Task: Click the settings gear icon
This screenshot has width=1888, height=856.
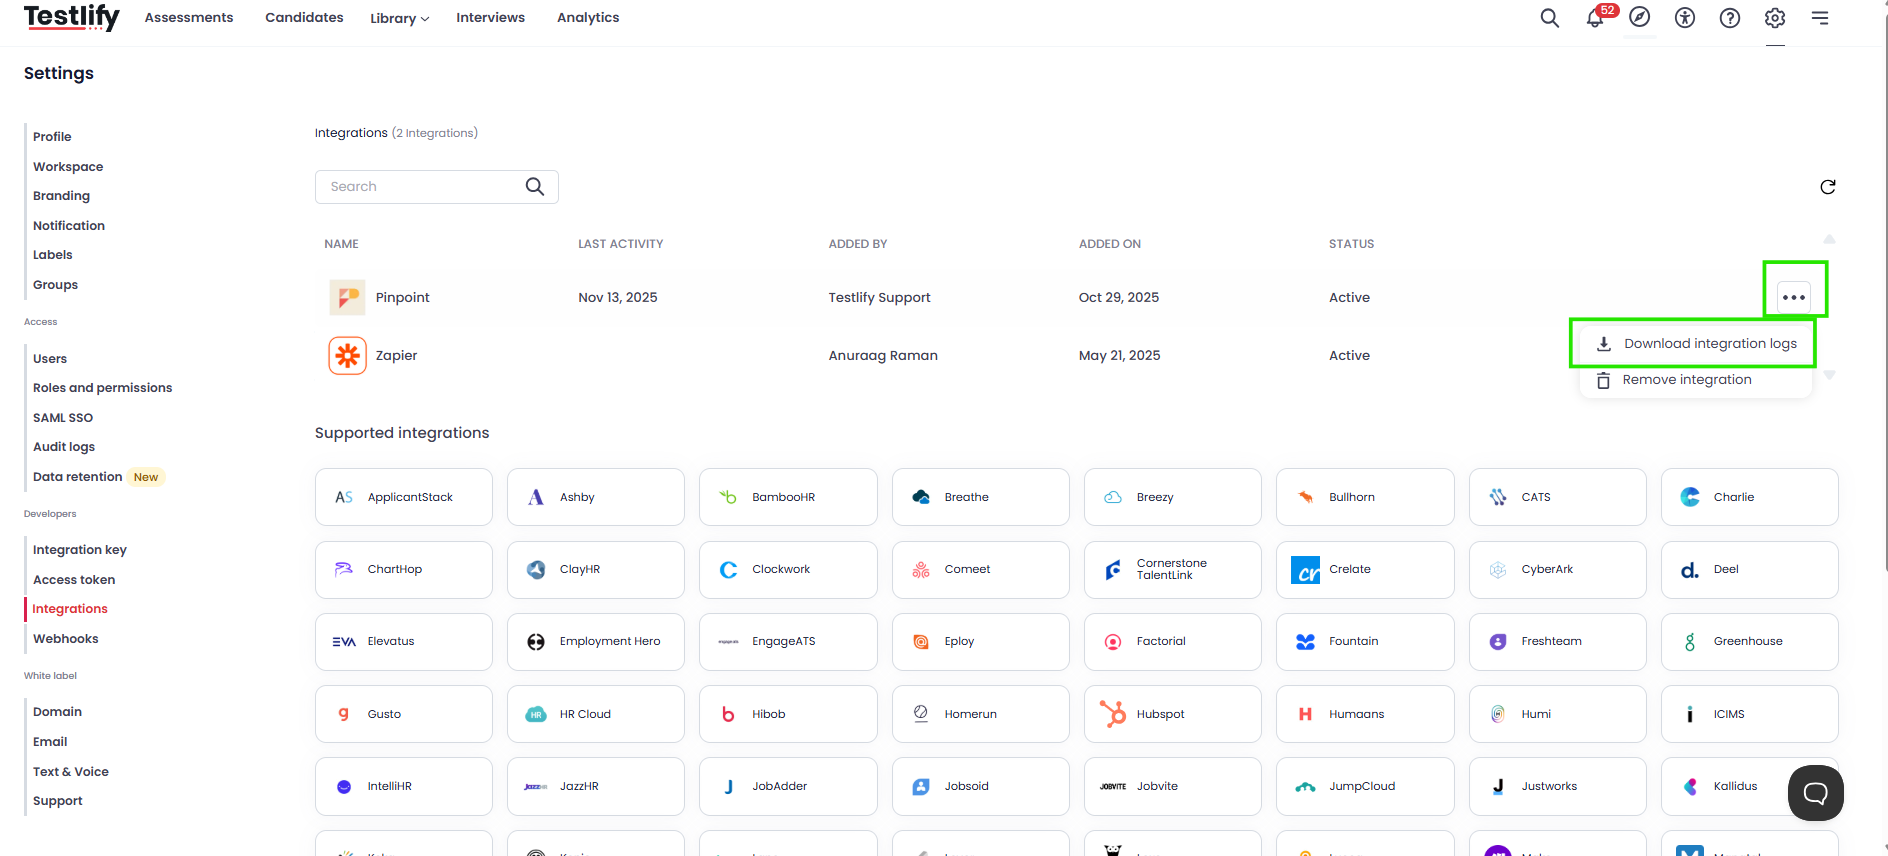Action: tap(1775, 18)
